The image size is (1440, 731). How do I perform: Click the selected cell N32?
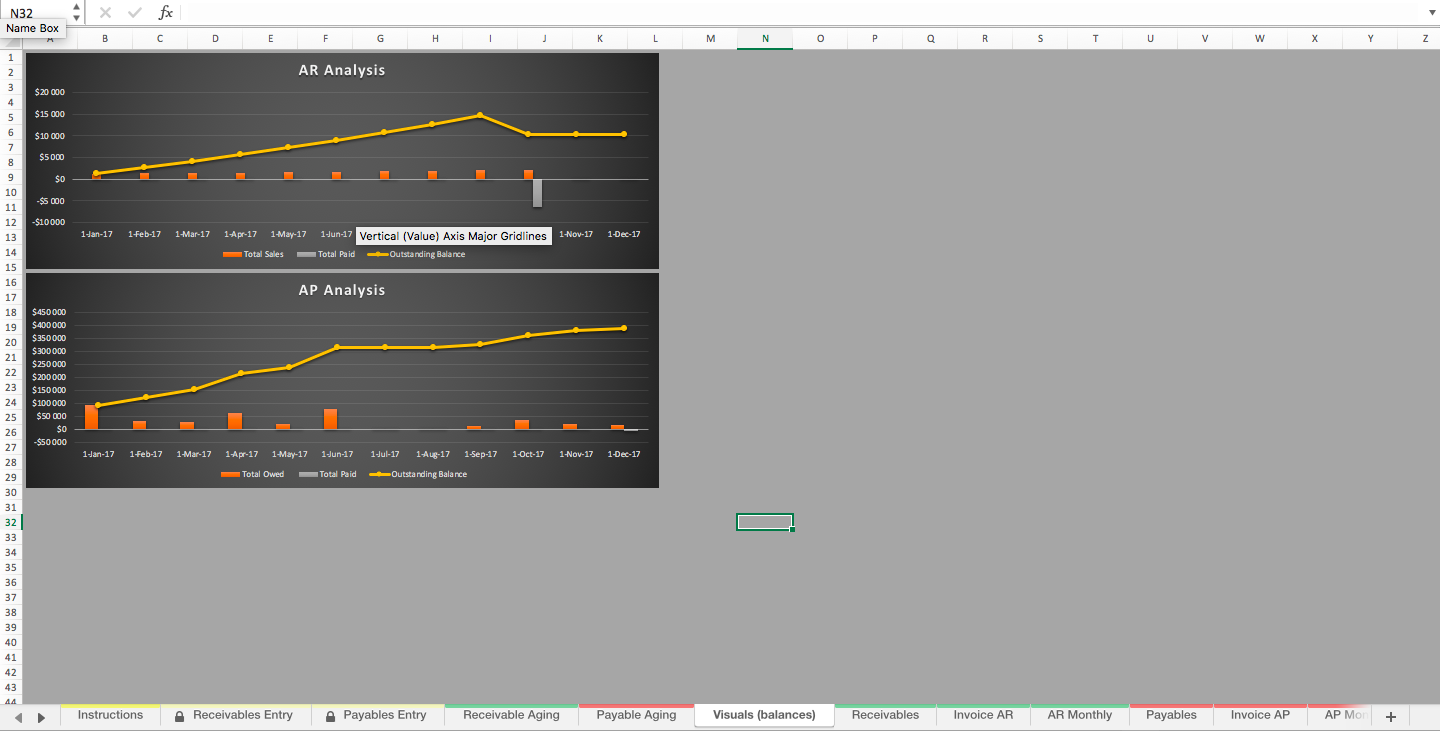(x=765, y=522)
